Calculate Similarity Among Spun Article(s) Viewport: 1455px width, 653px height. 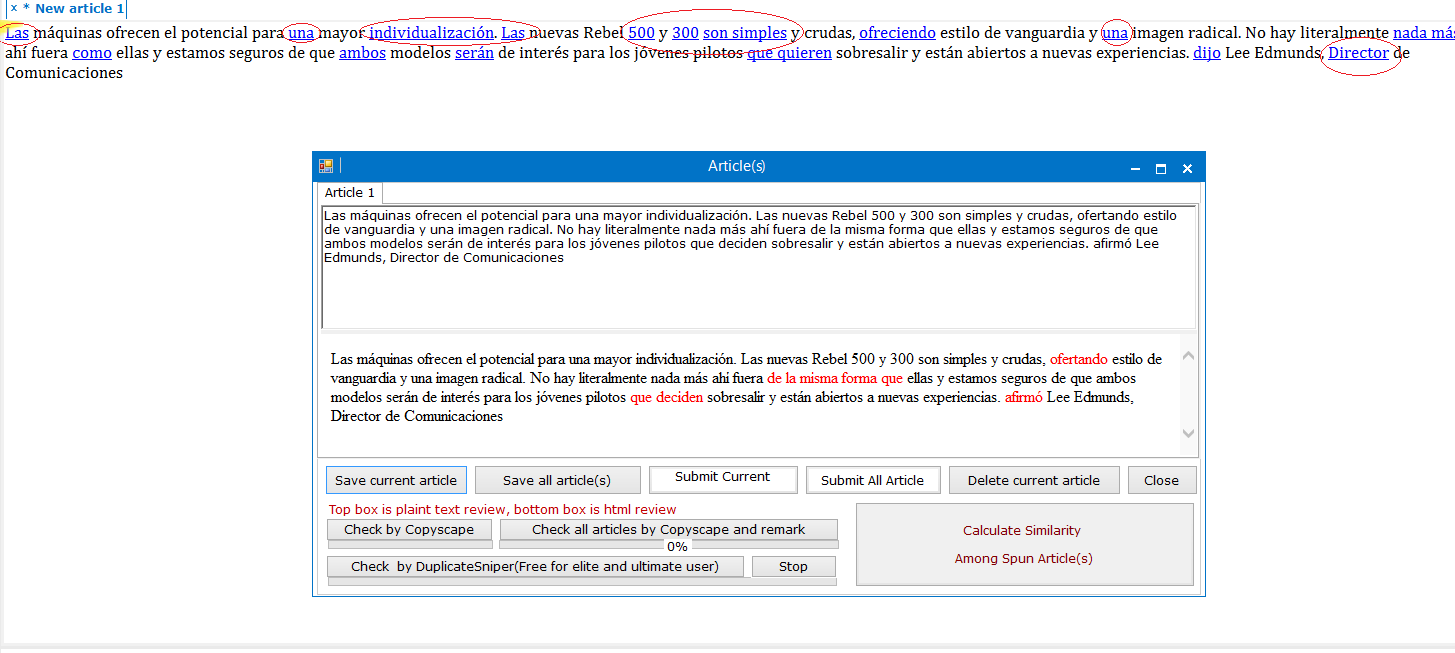1023,544
